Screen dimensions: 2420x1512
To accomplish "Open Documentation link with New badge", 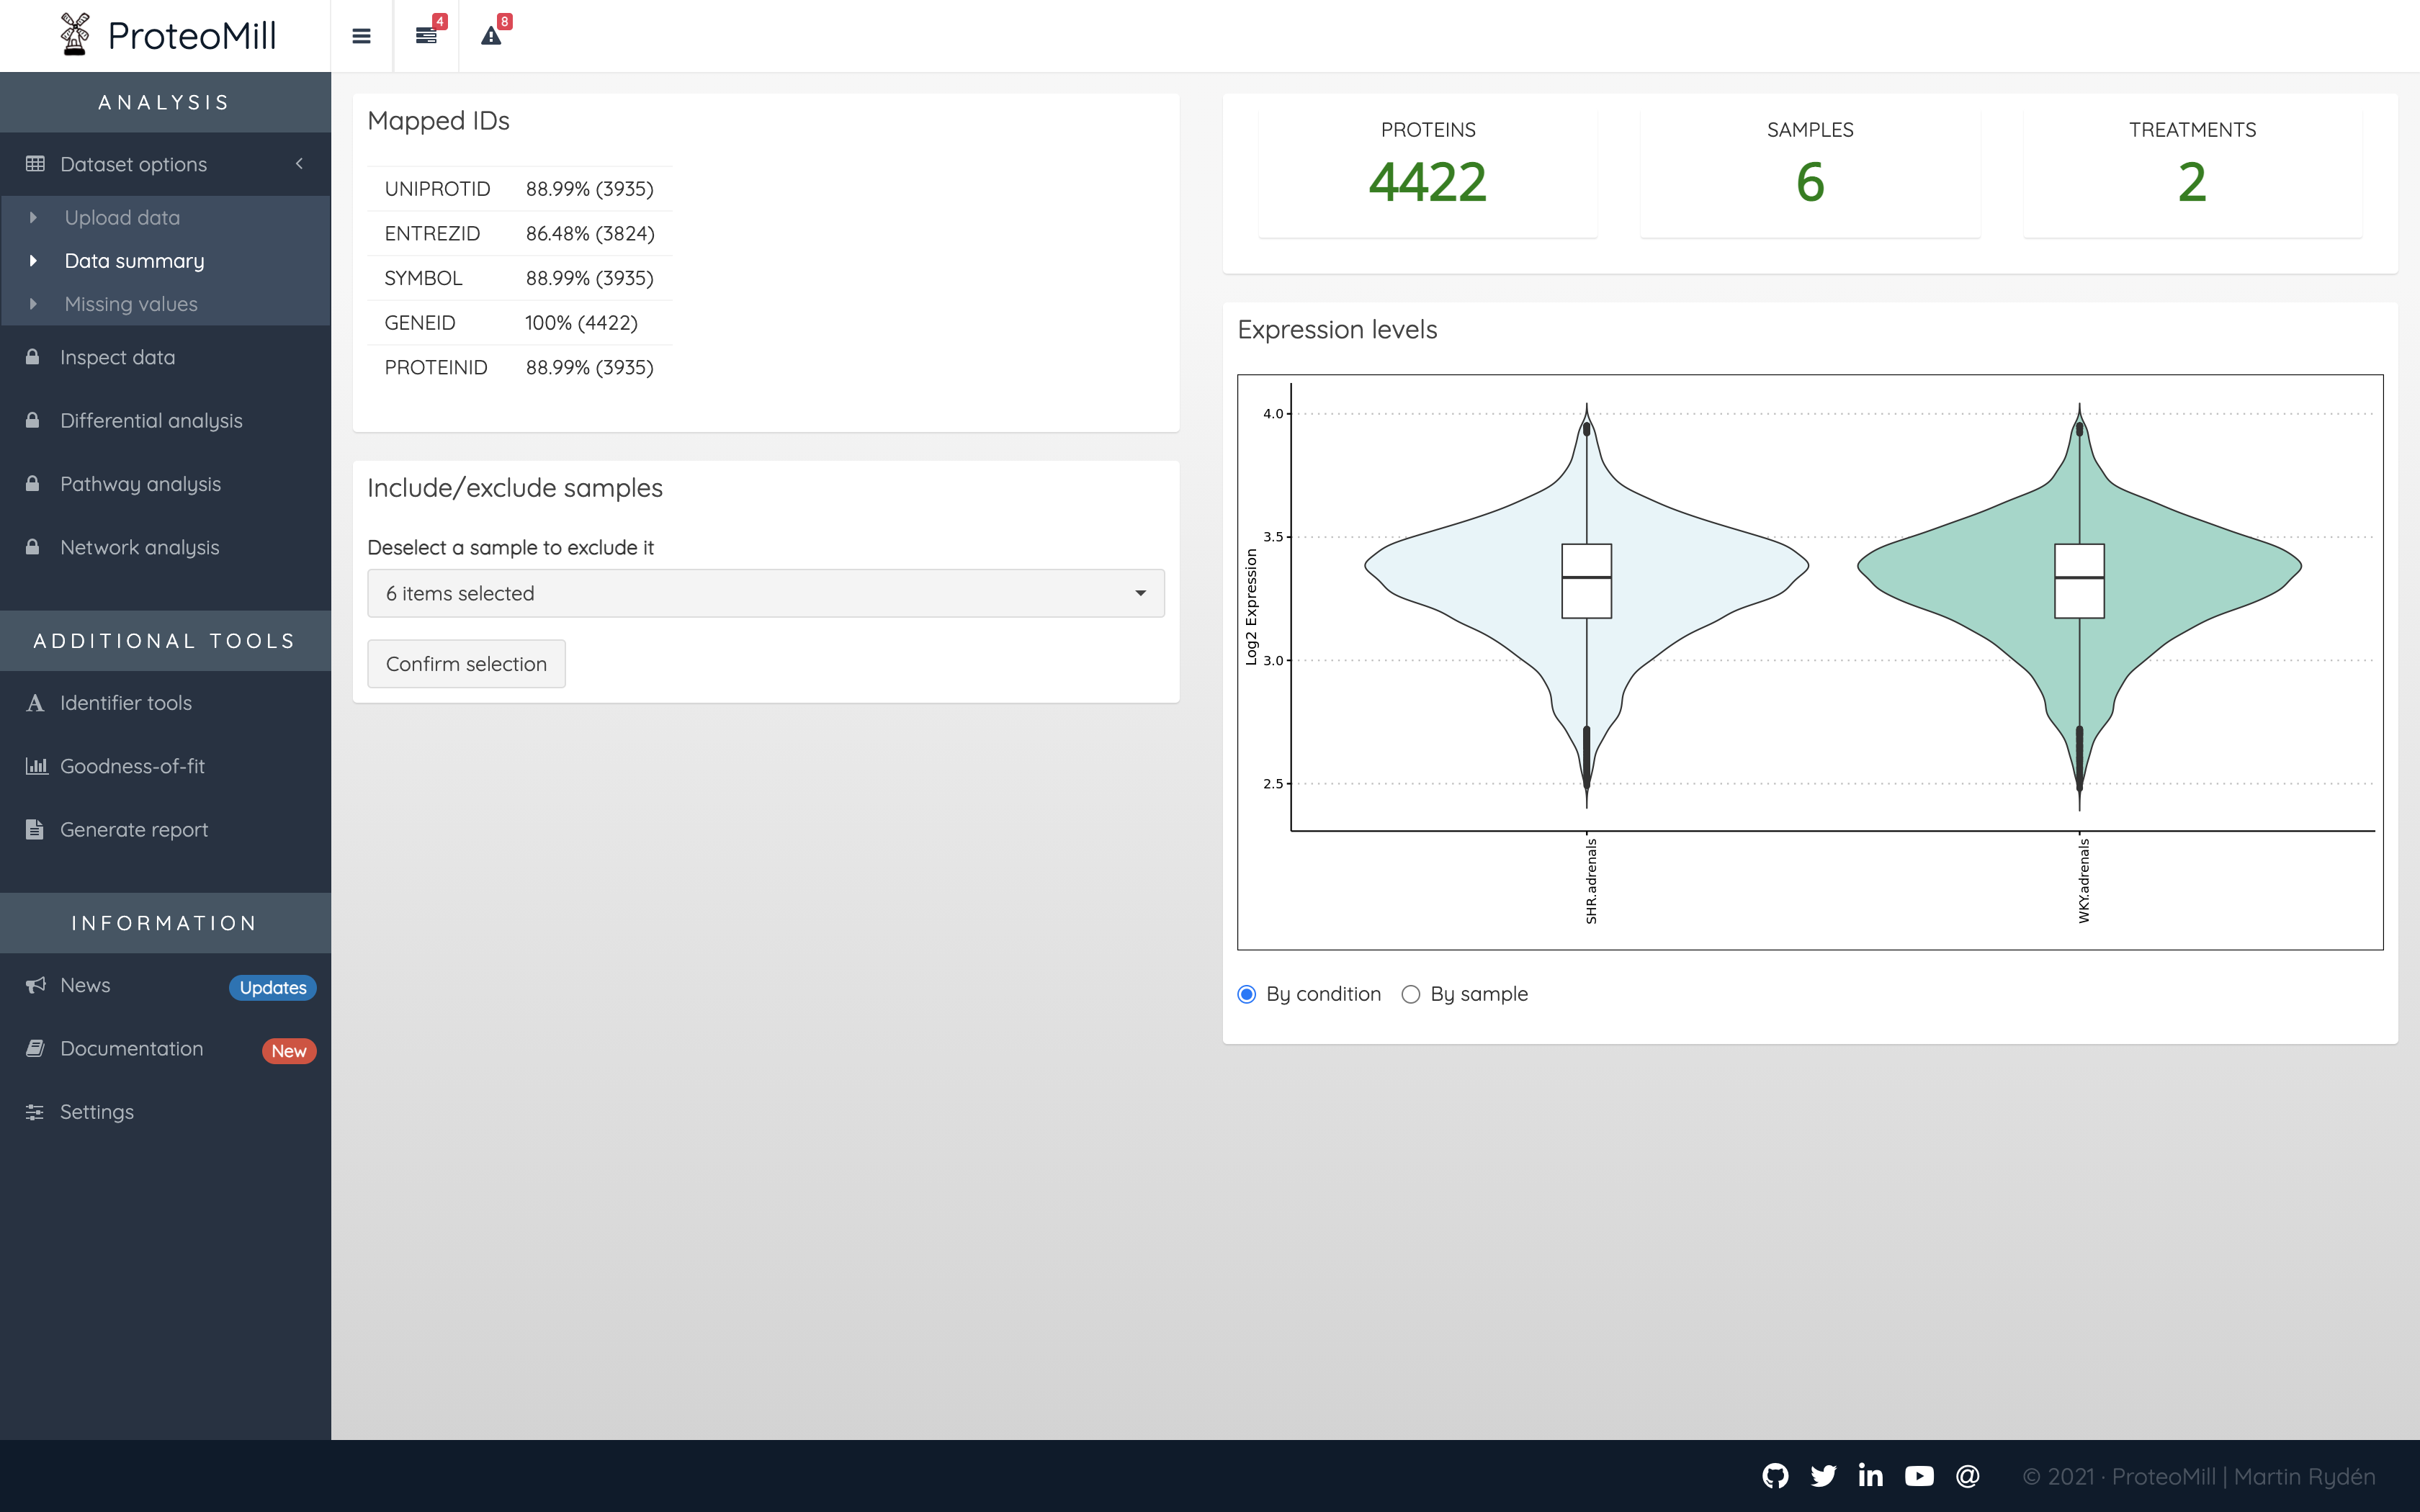I will coord(131,1049).
